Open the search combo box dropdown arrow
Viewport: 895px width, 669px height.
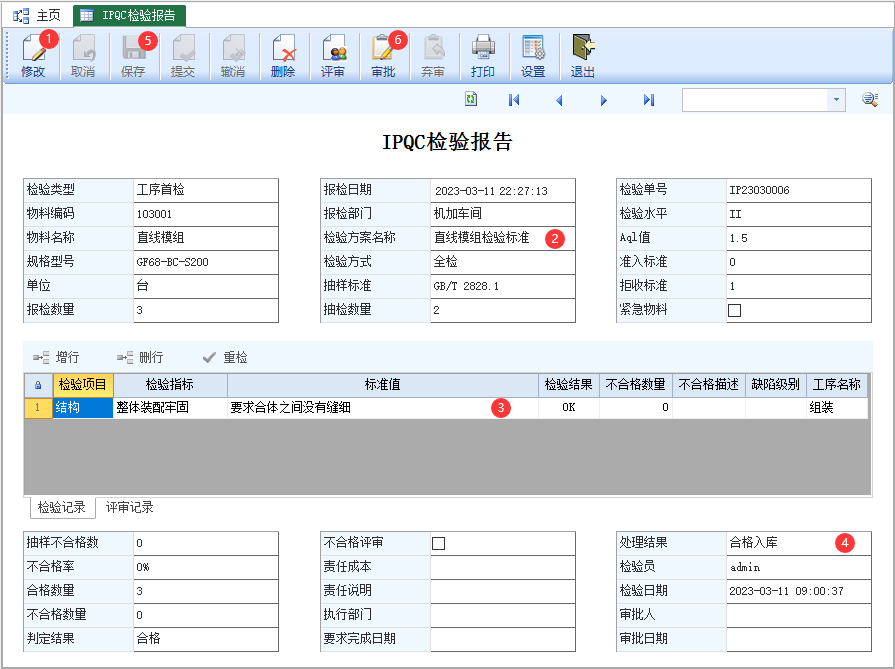pyautogui.click(x=836, y=100)
